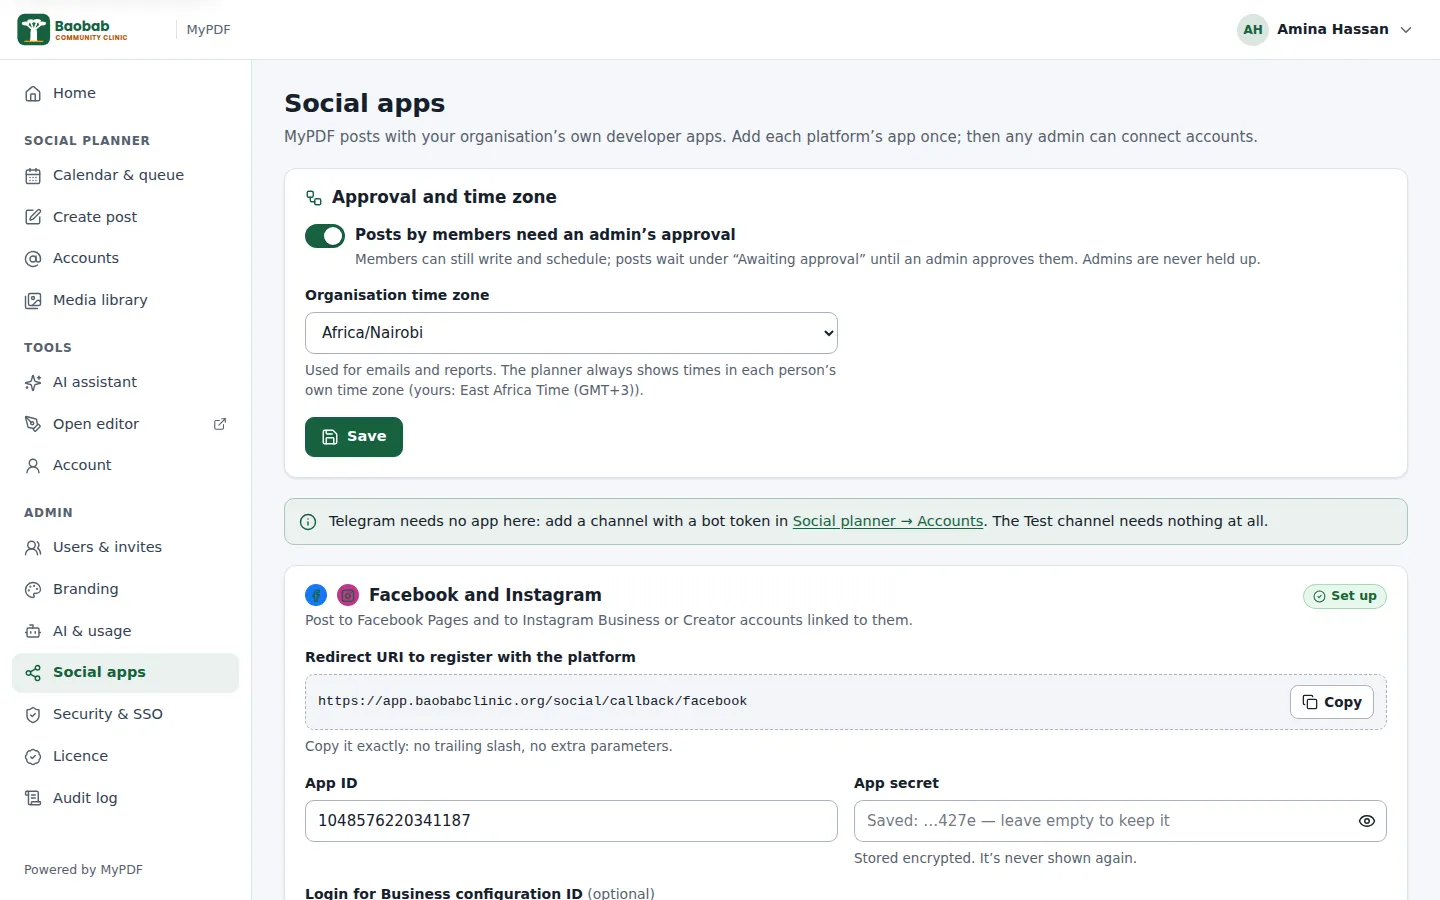Click the info icon in Telegram notice
The width and height of the screenshot is (1440, 900).
tap(308, 522)
